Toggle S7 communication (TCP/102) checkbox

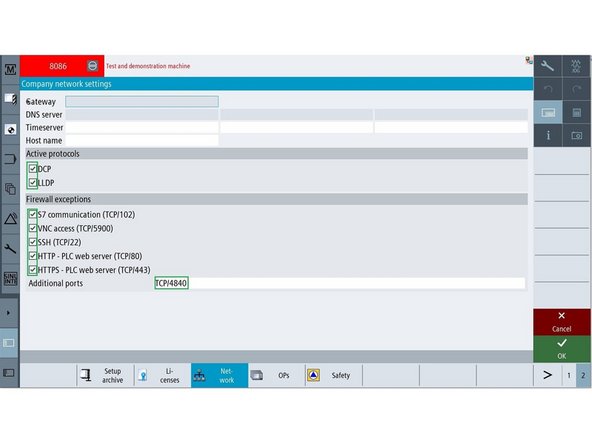point(33,214)
